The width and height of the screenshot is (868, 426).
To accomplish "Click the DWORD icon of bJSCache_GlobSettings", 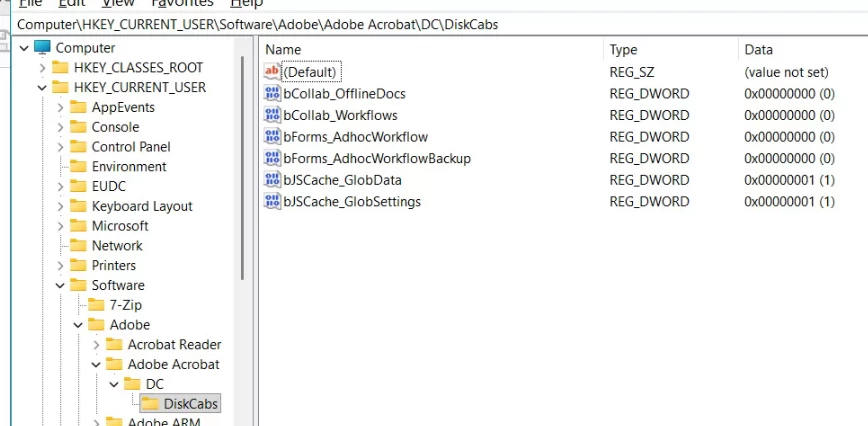I will [272, 201].
